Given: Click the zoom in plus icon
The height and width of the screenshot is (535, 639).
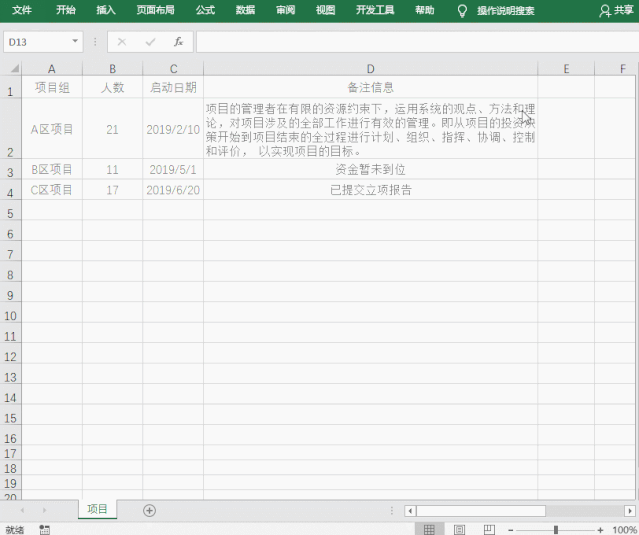Looking at the screenshot, I should coord(600,529).
